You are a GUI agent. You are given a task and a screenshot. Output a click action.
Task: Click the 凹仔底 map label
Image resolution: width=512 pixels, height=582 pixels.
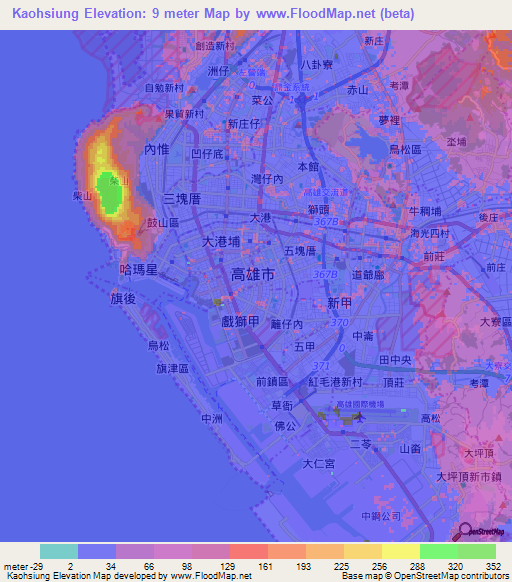pos(207,154)
